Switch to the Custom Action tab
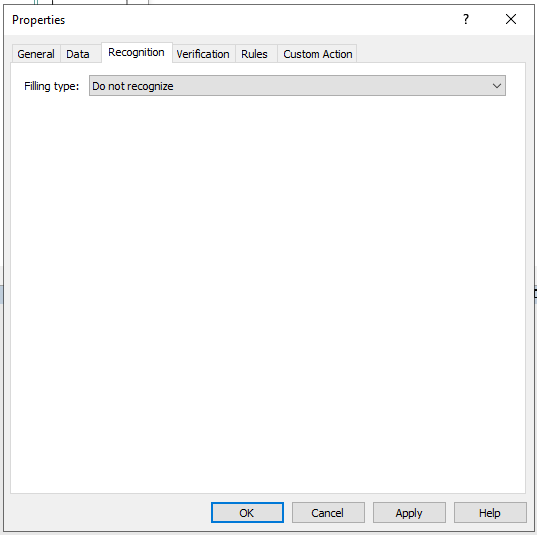 pyautogui.click(x=317, y=54)
